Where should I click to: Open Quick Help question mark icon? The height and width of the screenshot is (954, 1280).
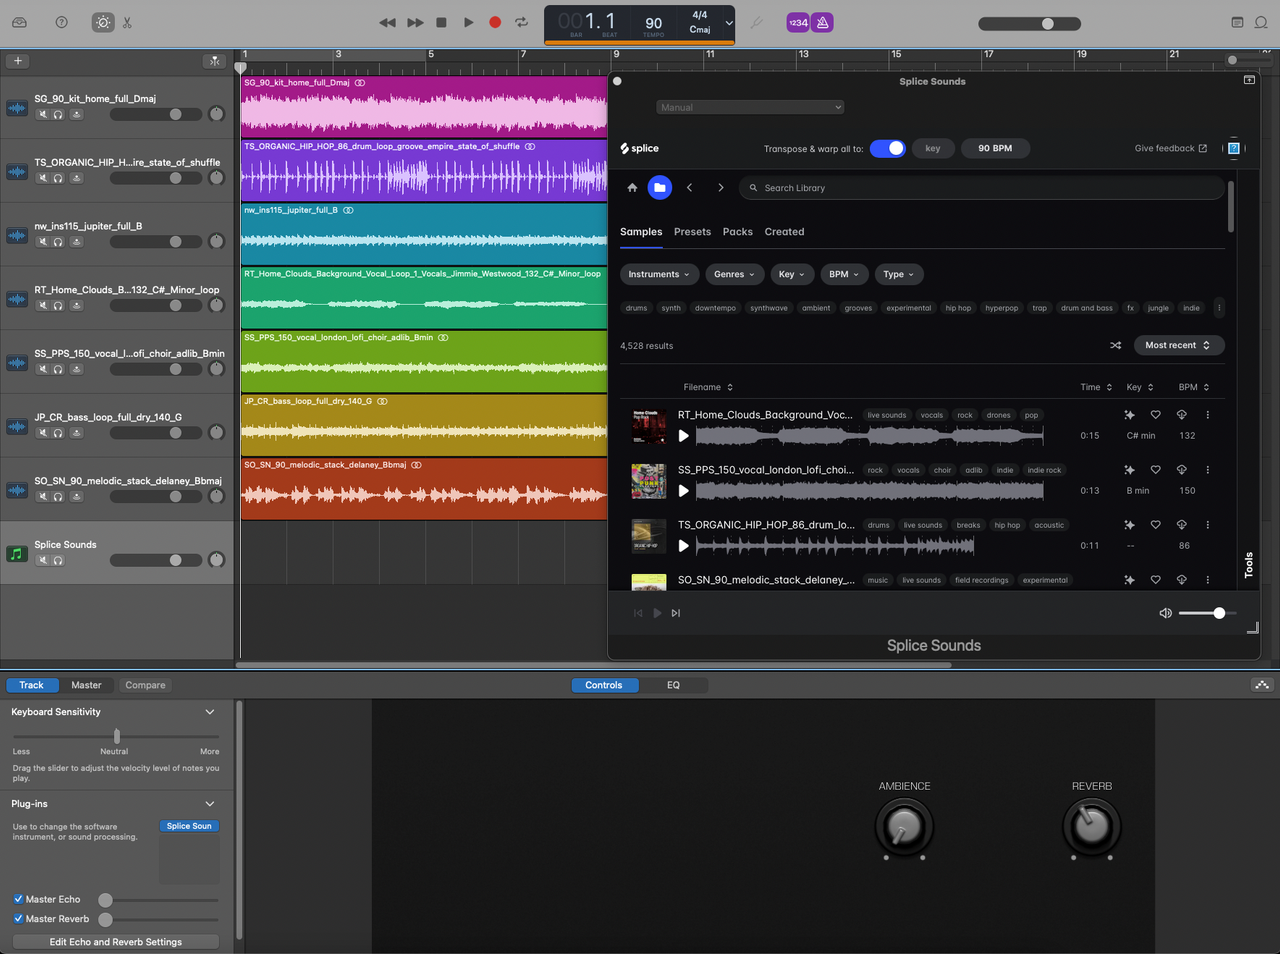click(62, 22)
